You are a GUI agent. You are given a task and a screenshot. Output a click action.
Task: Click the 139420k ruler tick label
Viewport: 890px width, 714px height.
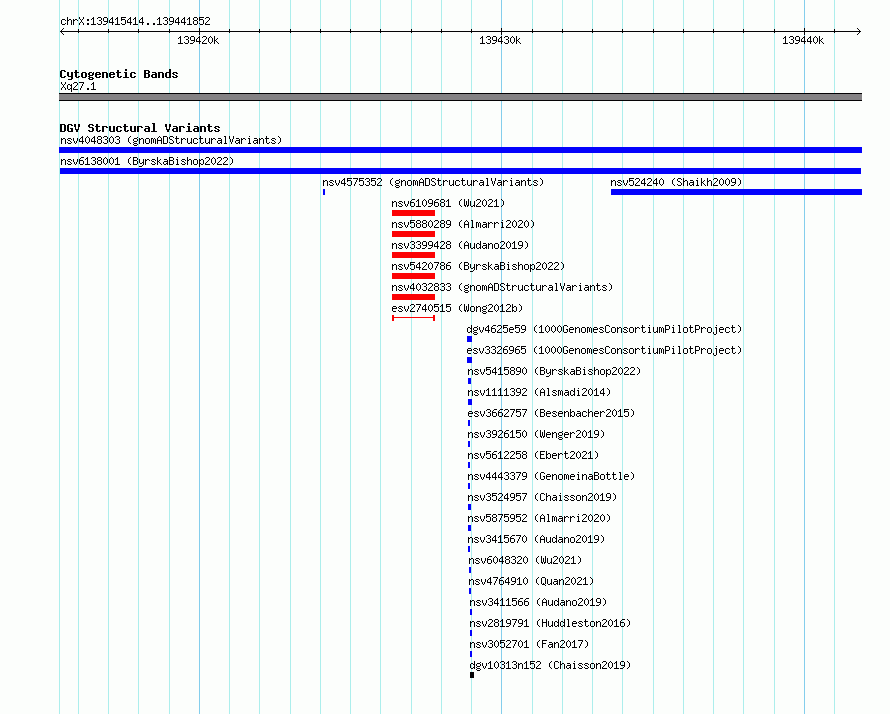[198, 40]
